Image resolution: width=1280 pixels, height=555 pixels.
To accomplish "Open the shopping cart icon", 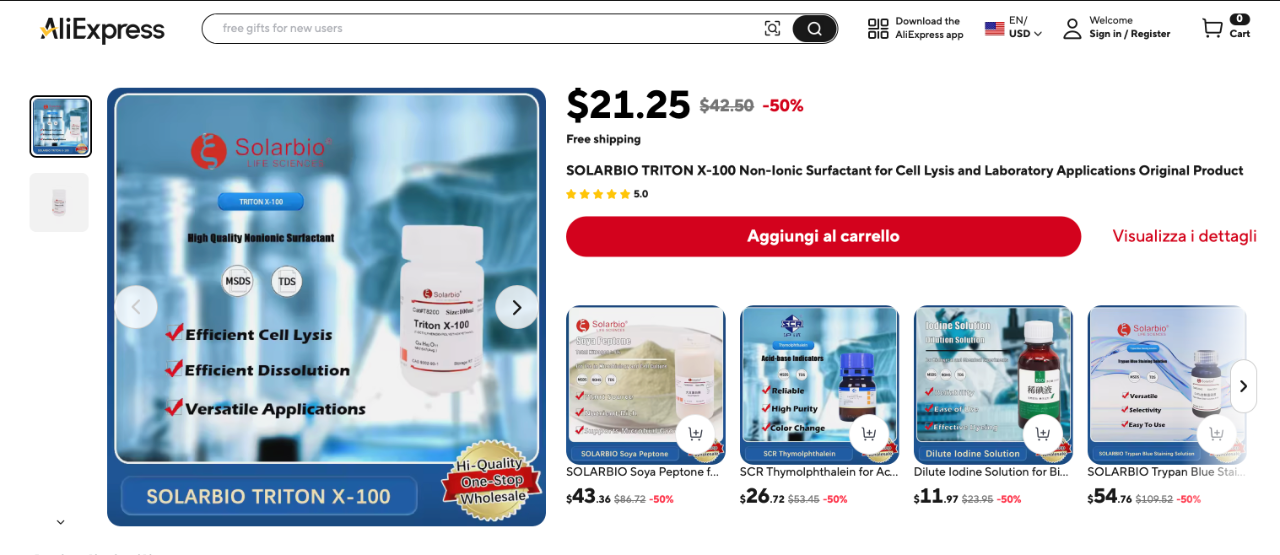I will pyautogui.click(x=1212, y=28).
